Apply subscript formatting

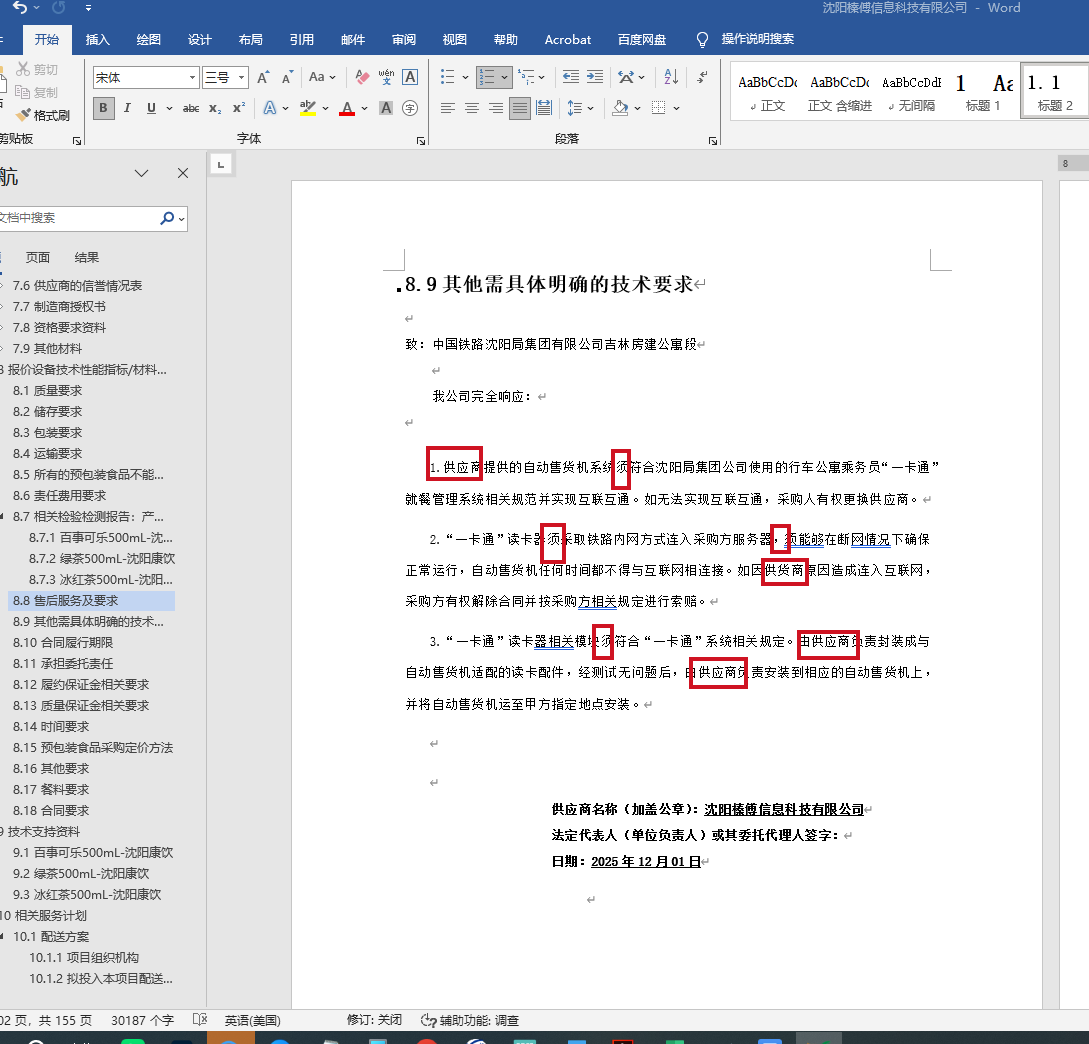click(215, 108)
